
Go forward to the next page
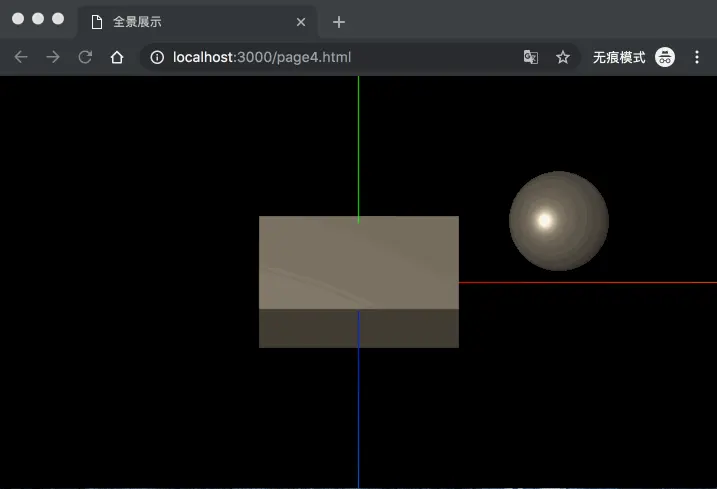[x=53, y=57]
